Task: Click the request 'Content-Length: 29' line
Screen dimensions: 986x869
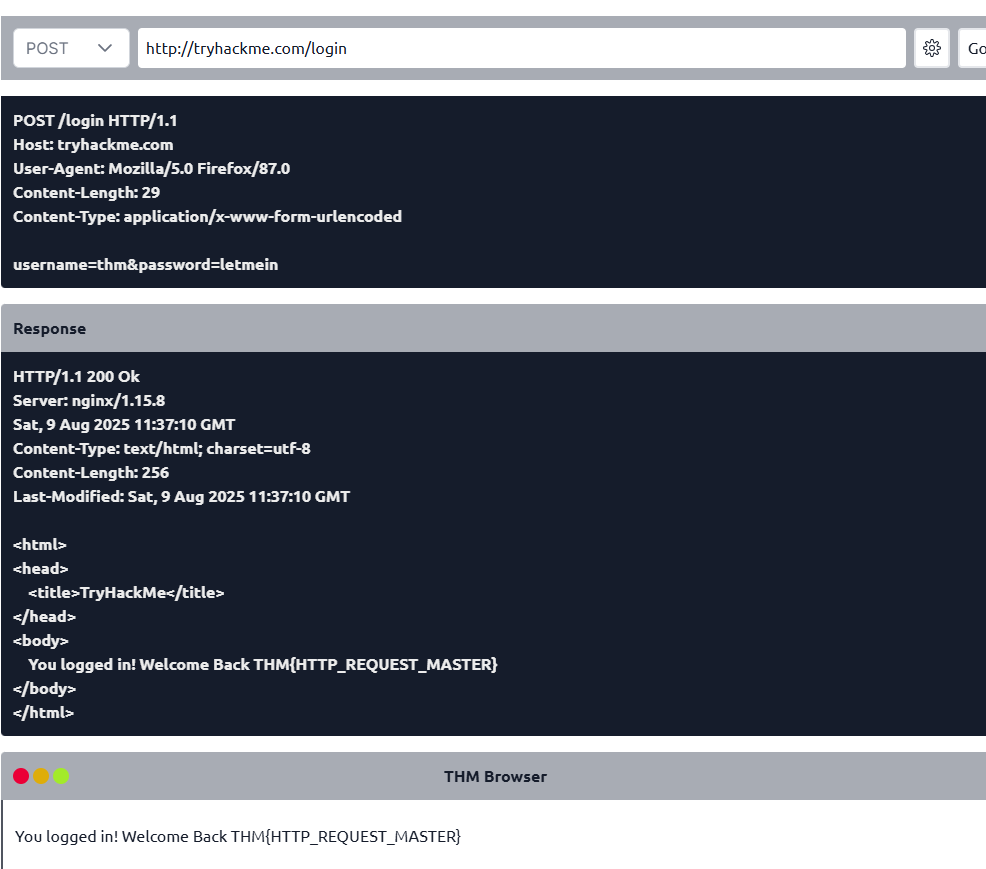Action: [x=86, y=192]
